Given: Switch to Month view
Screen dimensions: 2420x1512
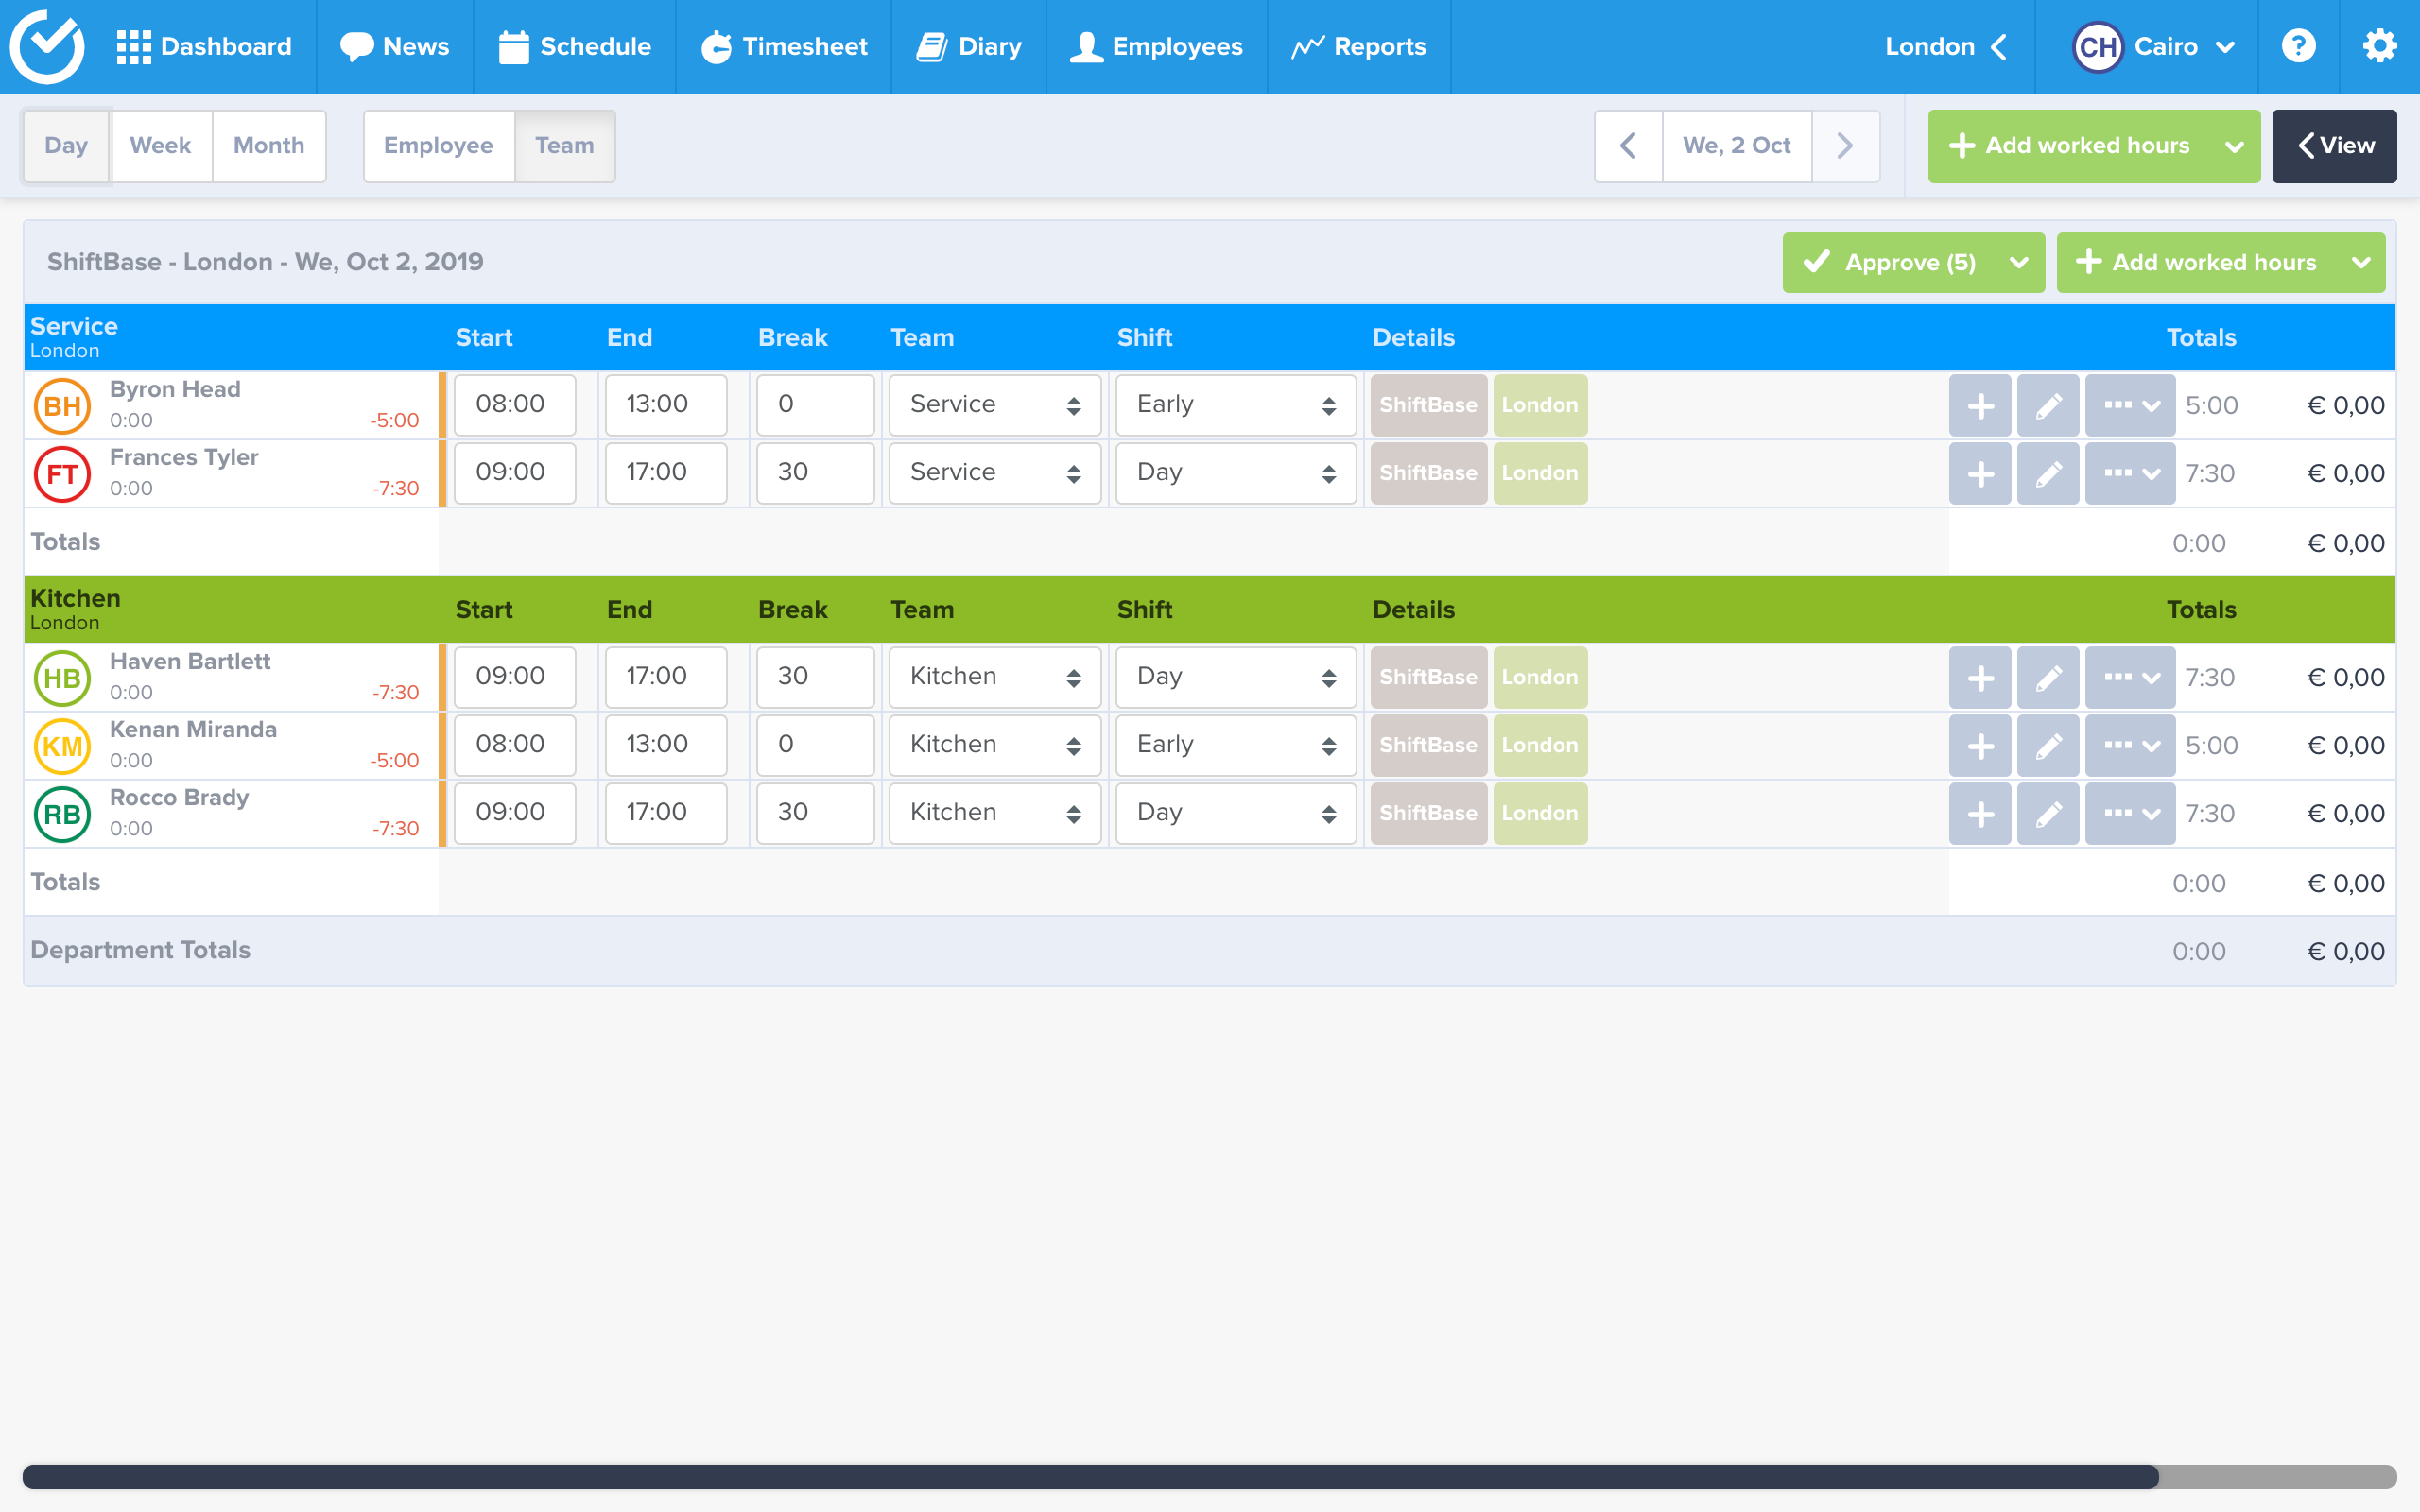Looking at the screenshot, I should click(268, 146).
